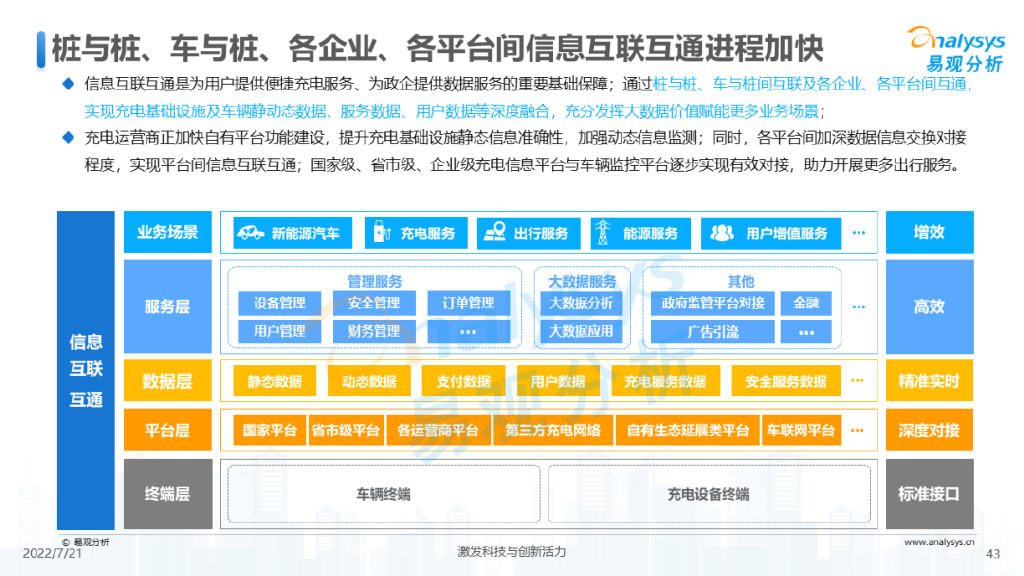Select the 终端层 layer label
Viewport: 1024px width, 576px height.
[x=168, y=494]
